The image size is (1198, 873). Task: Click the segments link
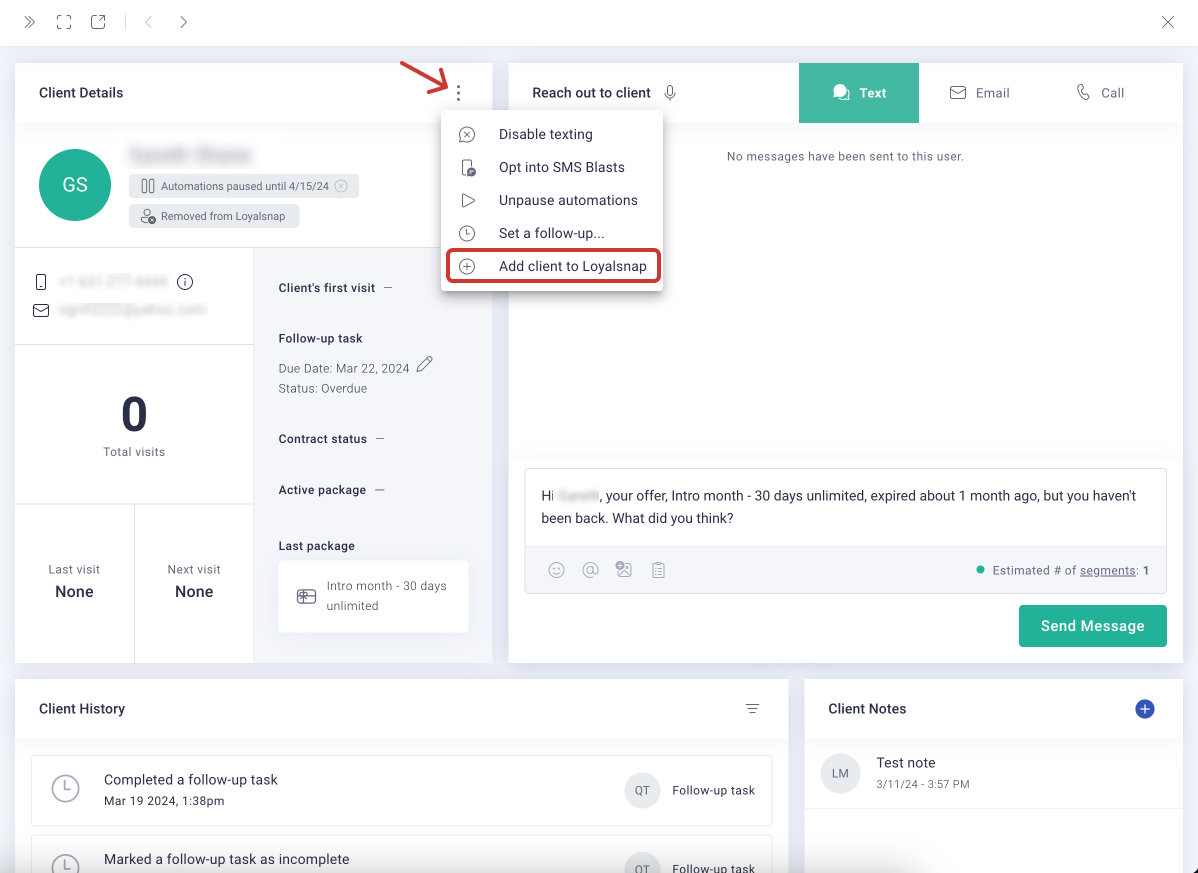tap(1107, 570)
